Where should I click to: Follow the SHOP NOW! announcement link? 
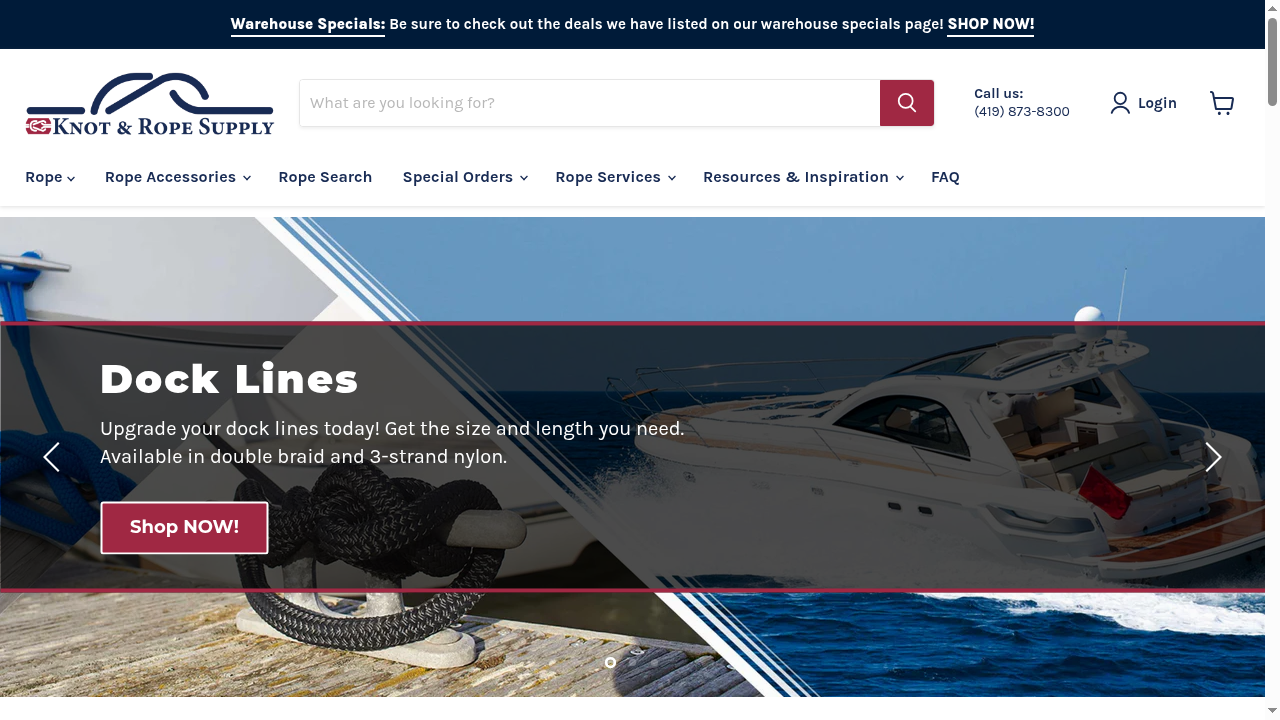coord(990,24)
